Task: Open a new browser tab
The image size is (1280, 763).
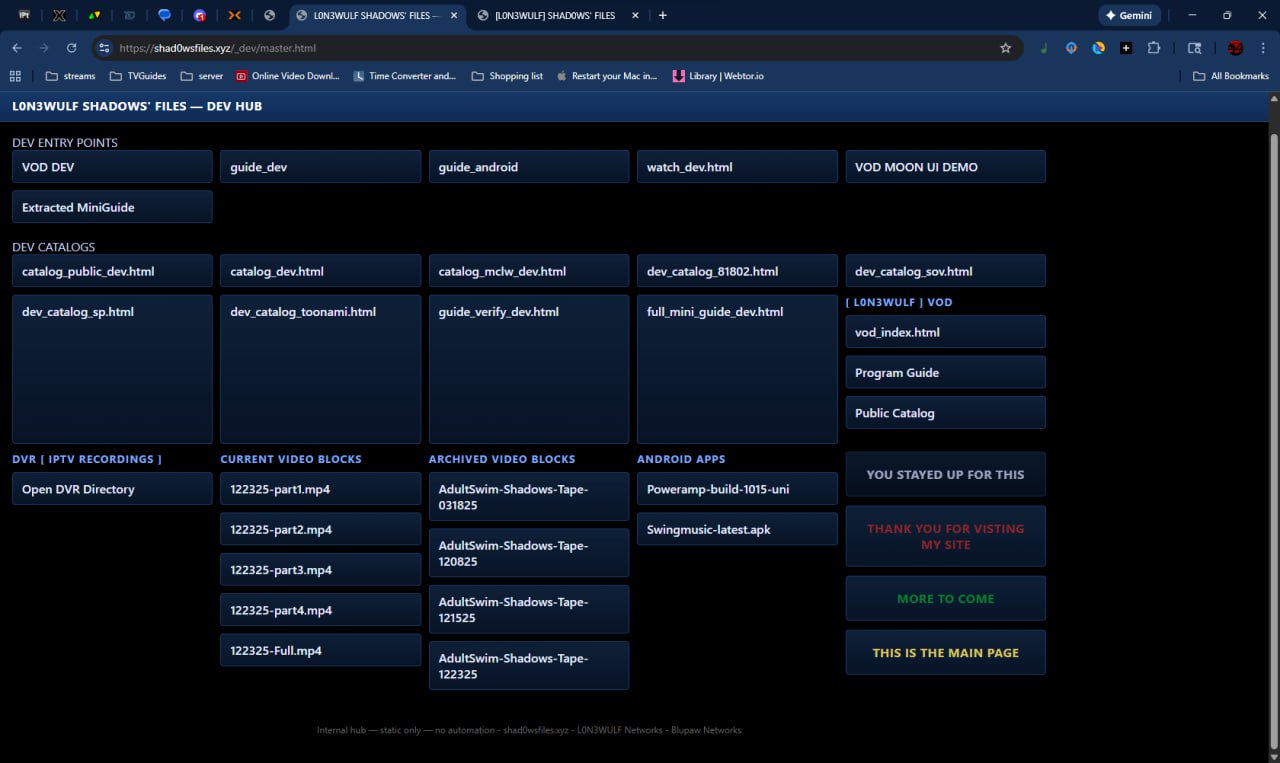Action: 662,15
